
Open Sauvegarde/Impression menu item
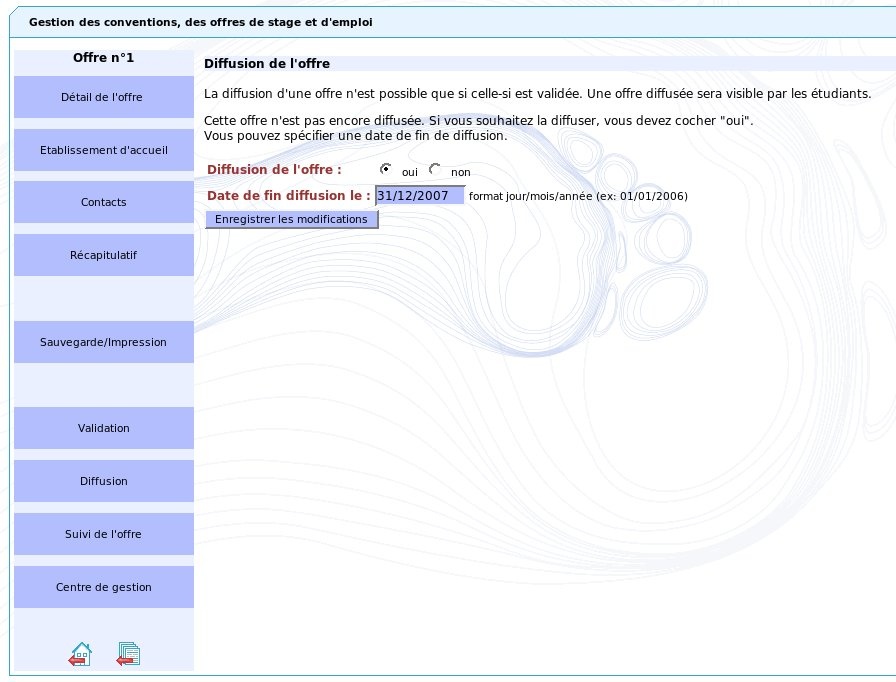click(103, 342)
